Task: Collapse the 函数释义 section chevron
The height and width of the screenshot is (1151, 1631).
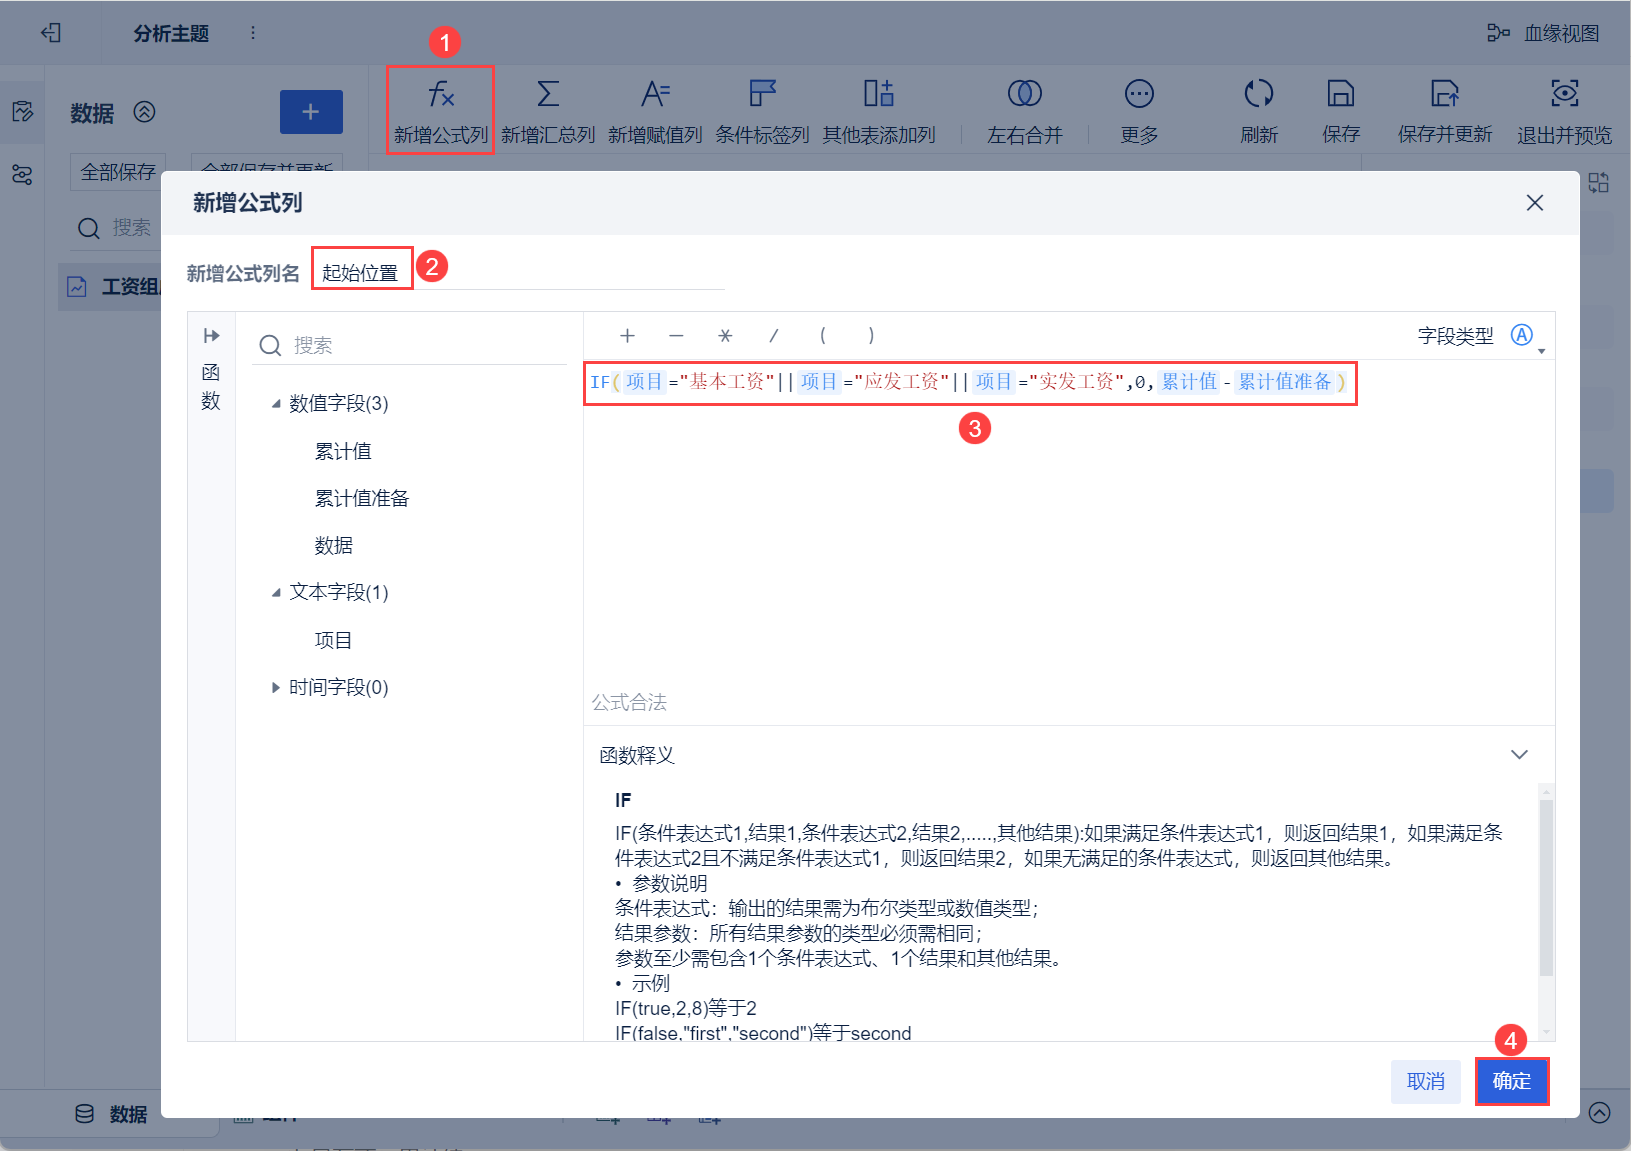Action: (x=1519, y=755)
